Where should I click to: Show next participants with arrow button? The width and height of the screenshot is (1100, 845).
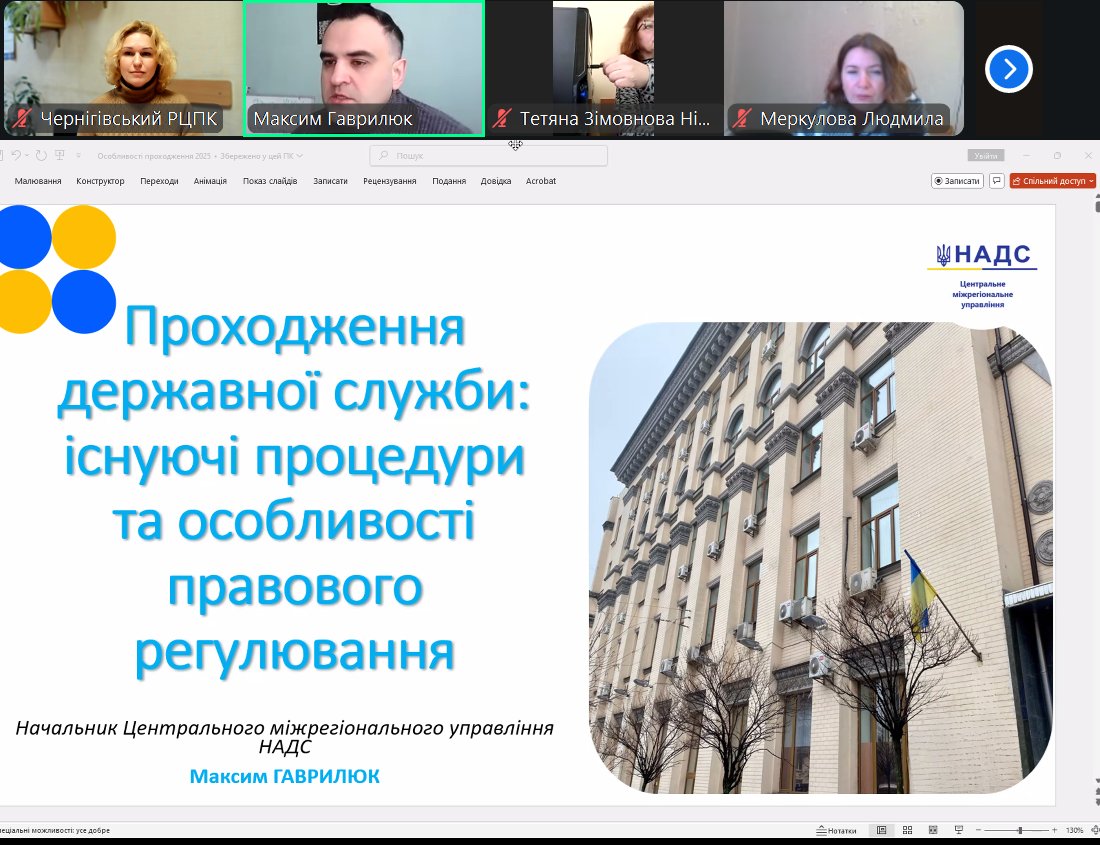coord(1008,69)
